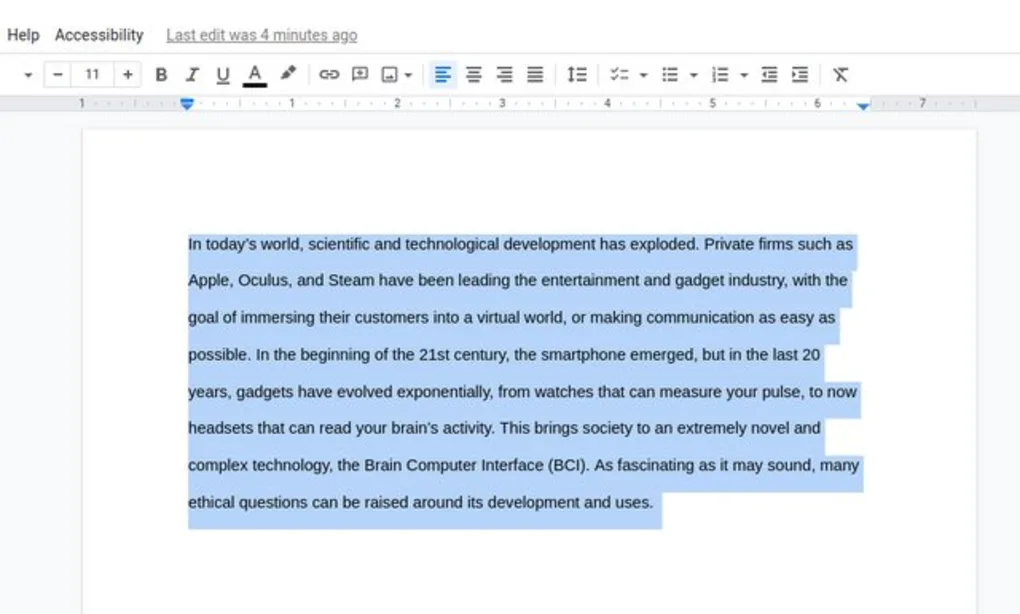Apply the bulleted list icon
Screen dimensions: 1020x614
point(670,75)
